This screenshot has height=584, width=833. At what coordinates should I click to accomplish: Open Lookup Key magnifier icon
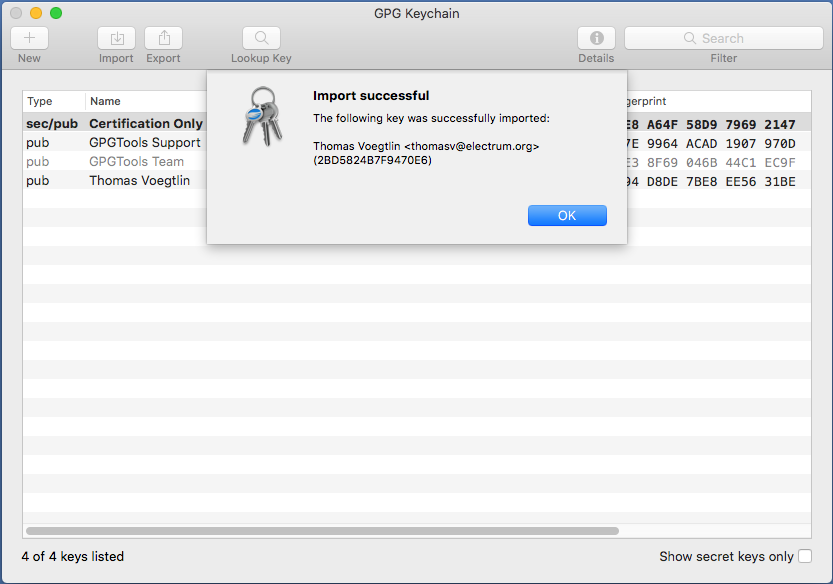click(261, 38)
